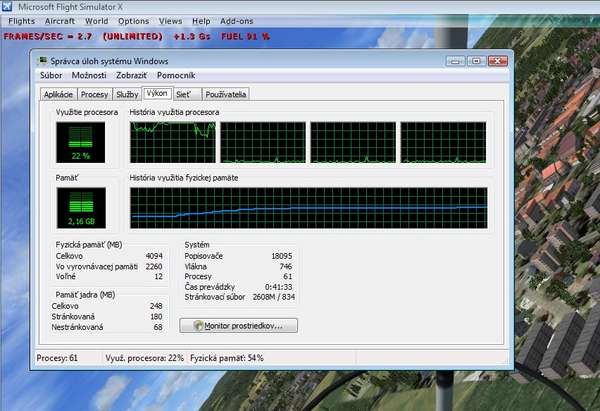Click the 'Vo vyrovnávacej pamäti' row
This screenshot has height=411, width=600.
(x=109, y=266)
